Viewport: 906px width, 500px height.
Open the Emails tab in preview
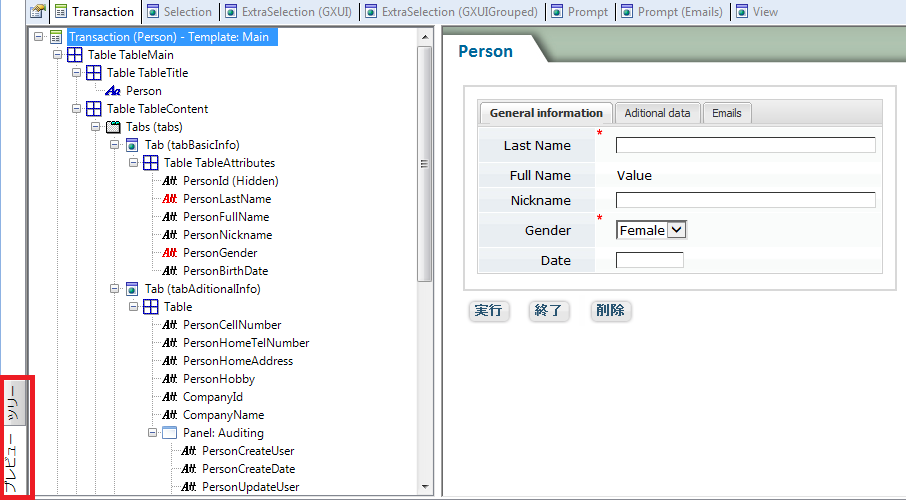pyautogui.click(x=726, y=113)
